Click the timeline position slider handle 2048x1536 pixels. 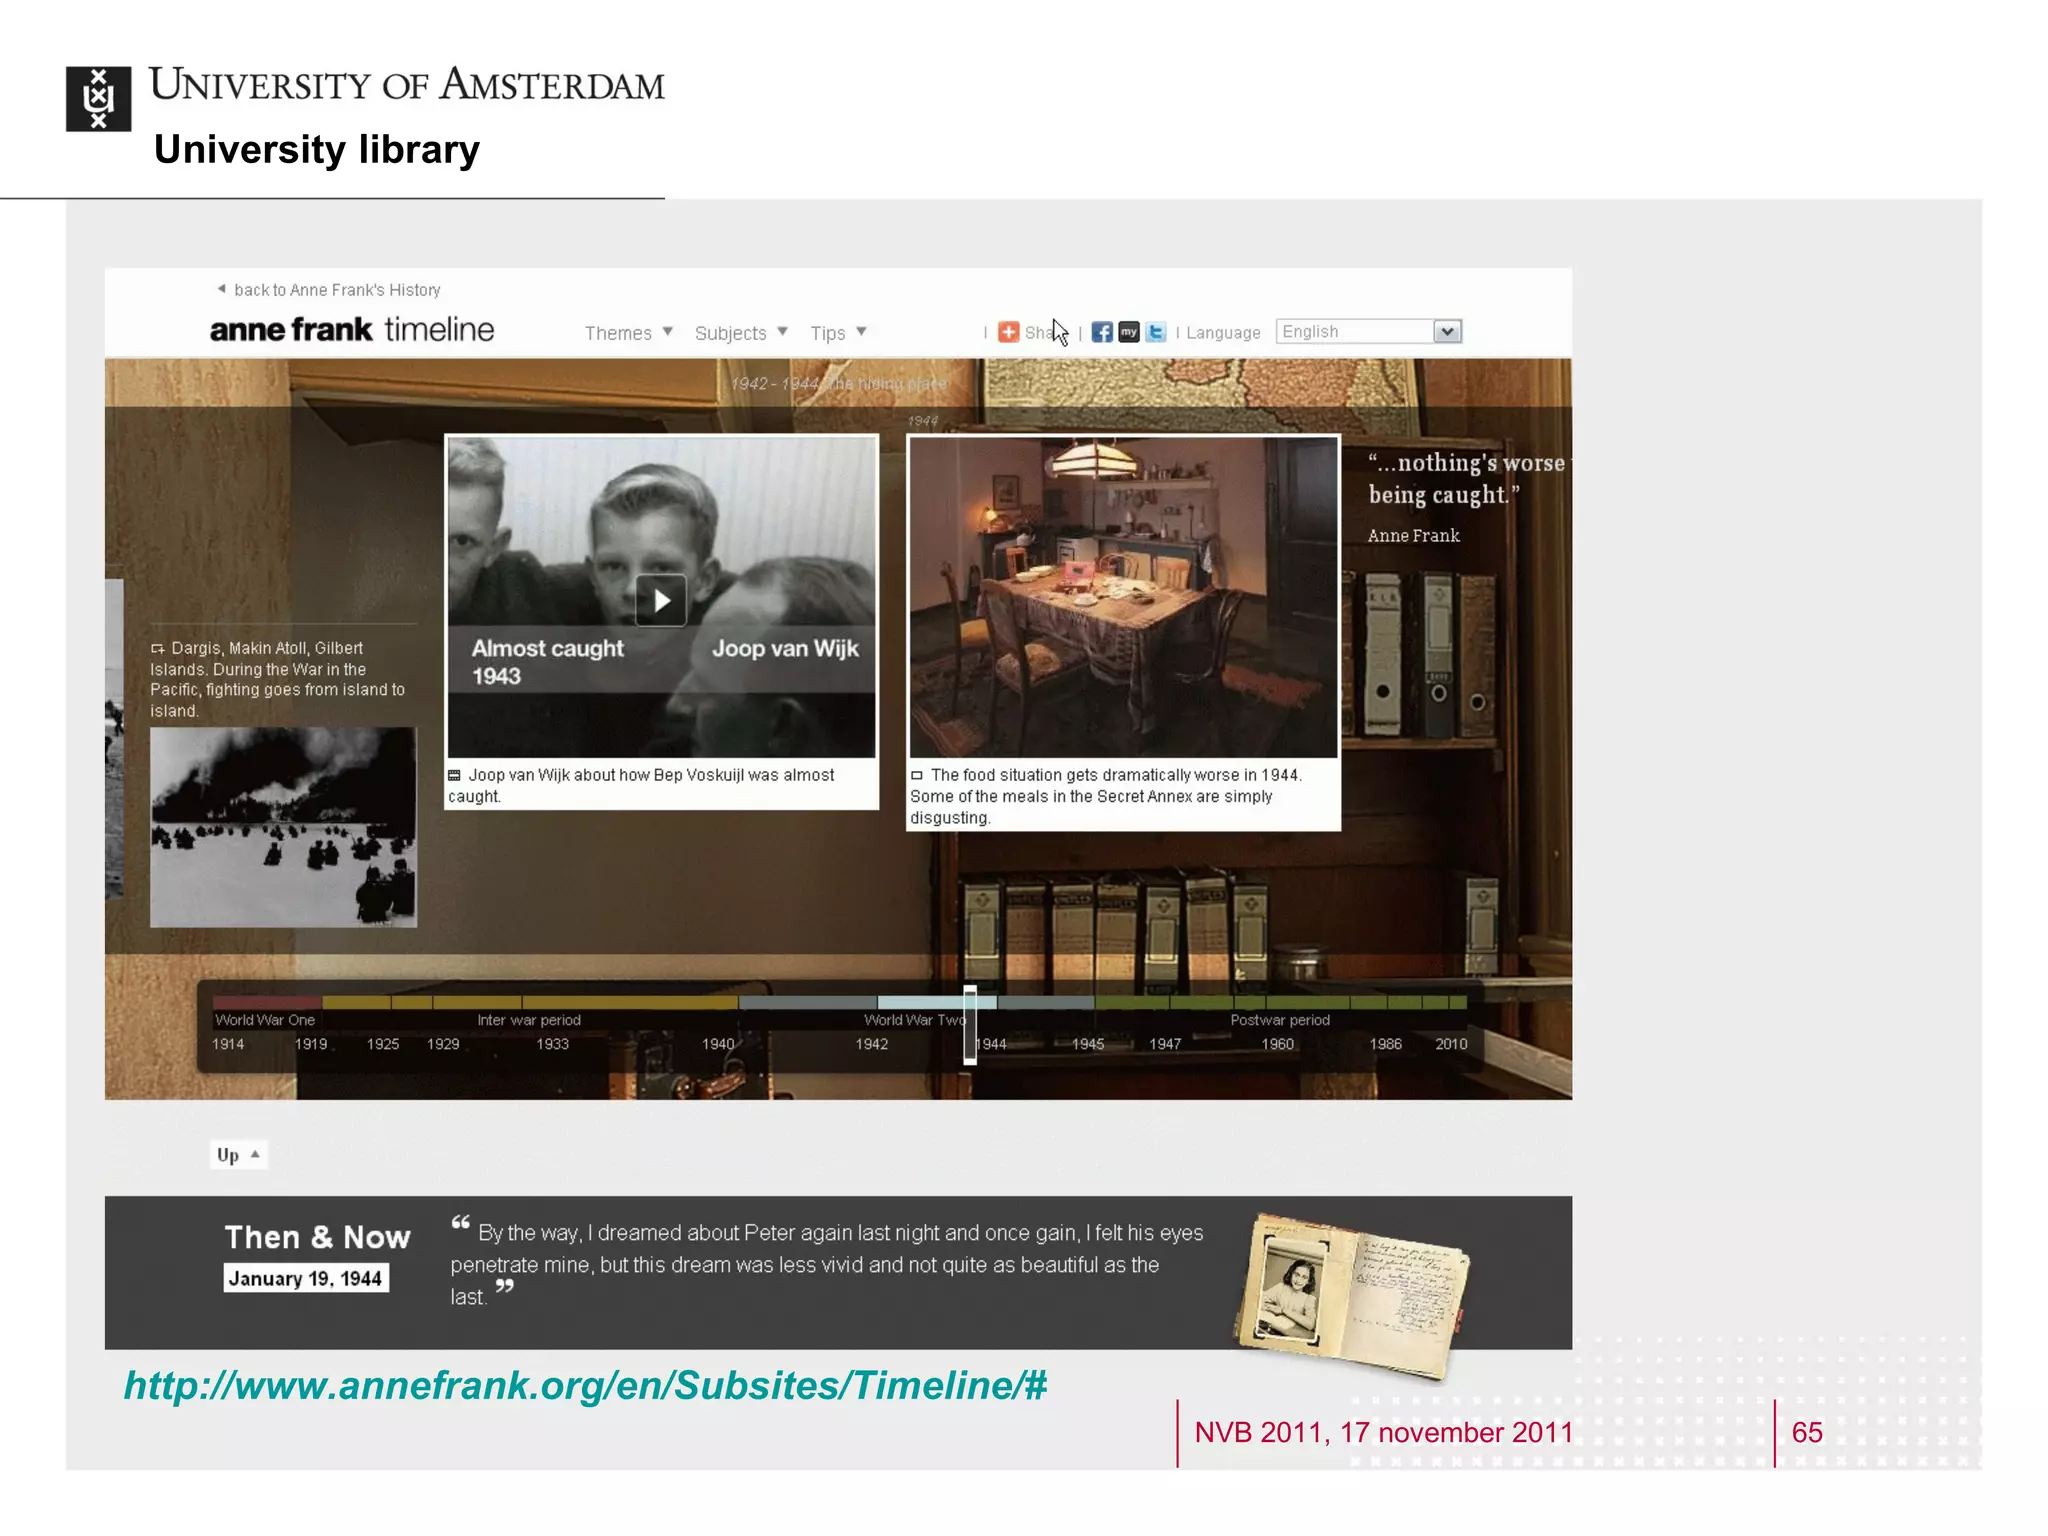point(970,1025)
